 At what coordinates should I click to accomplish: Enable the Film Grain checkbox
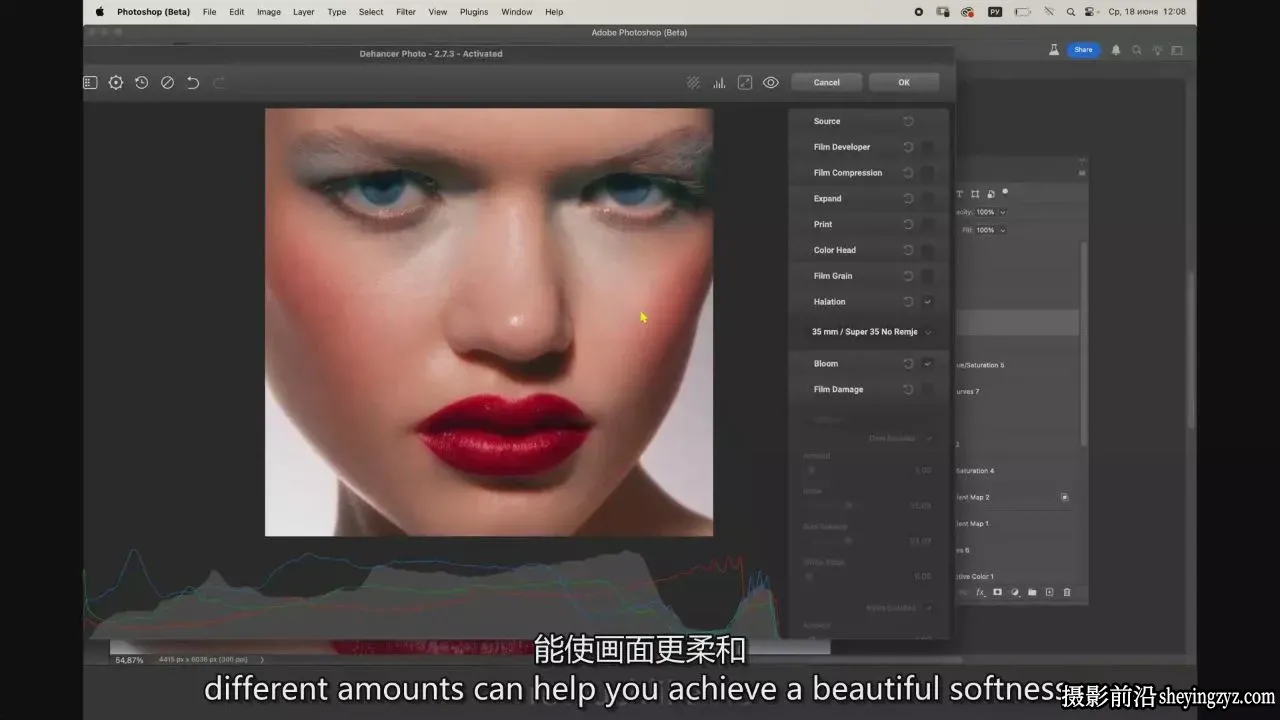pyautogui.click(x=928, y=276)
